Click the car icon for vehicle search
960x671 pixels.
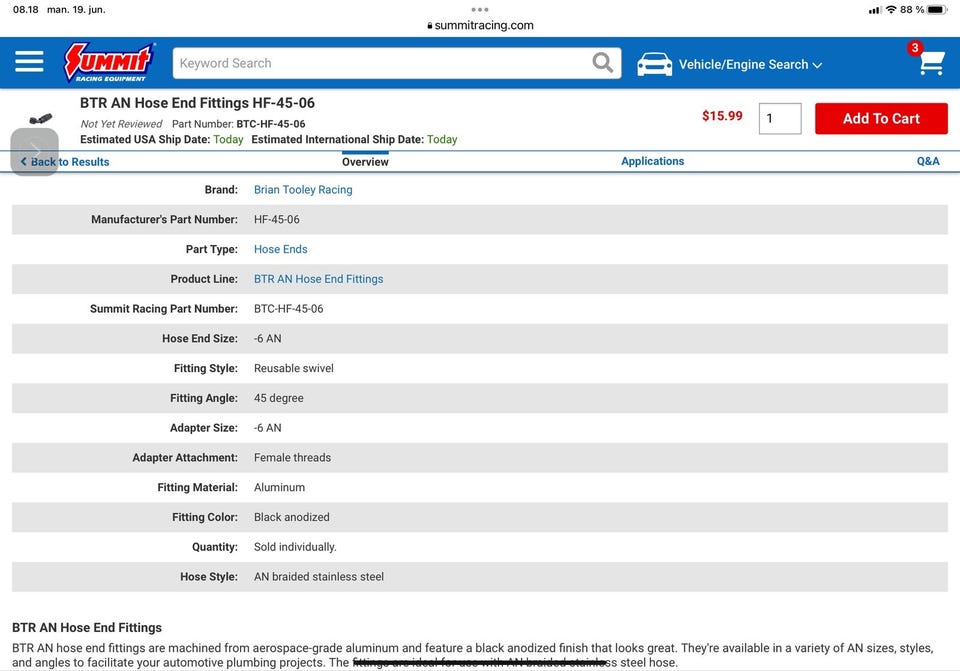[654, 64]
